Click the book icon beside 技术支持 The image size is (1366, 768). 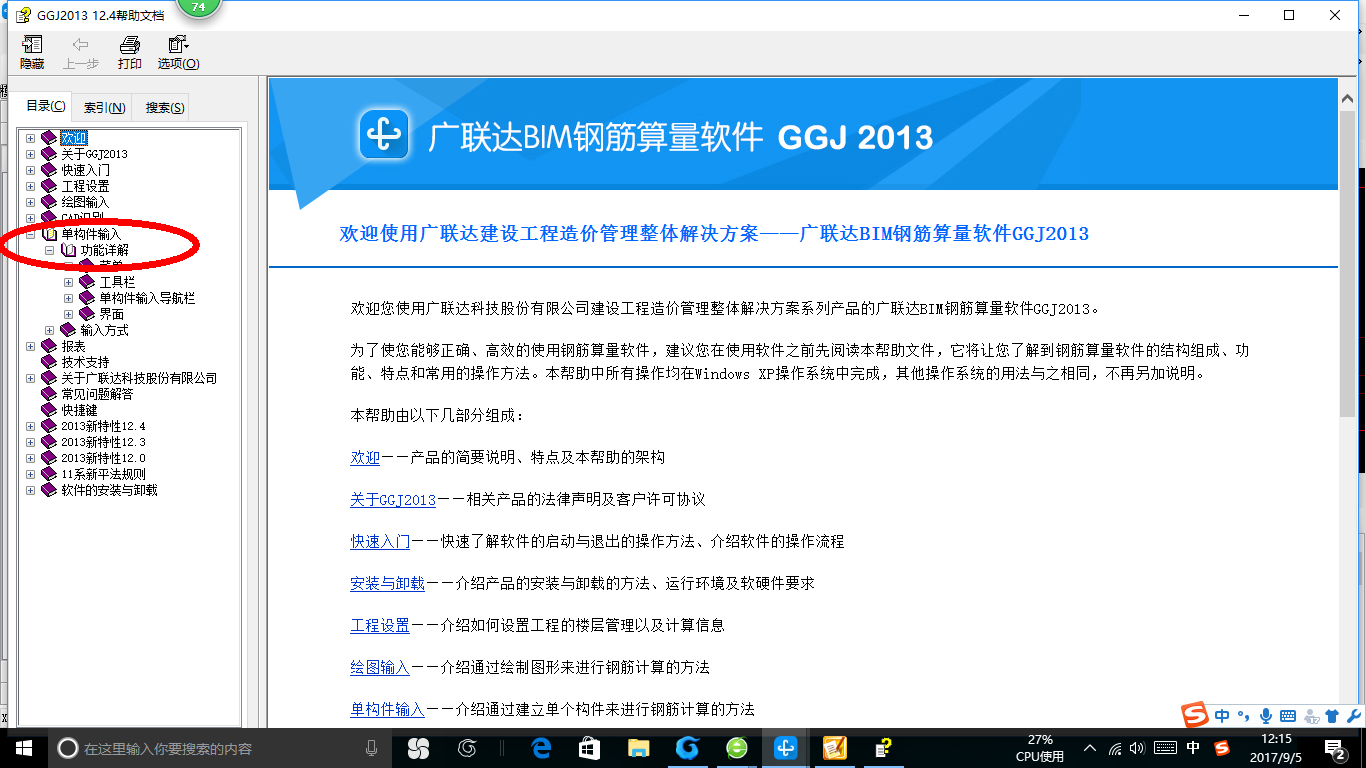[49, 362]
